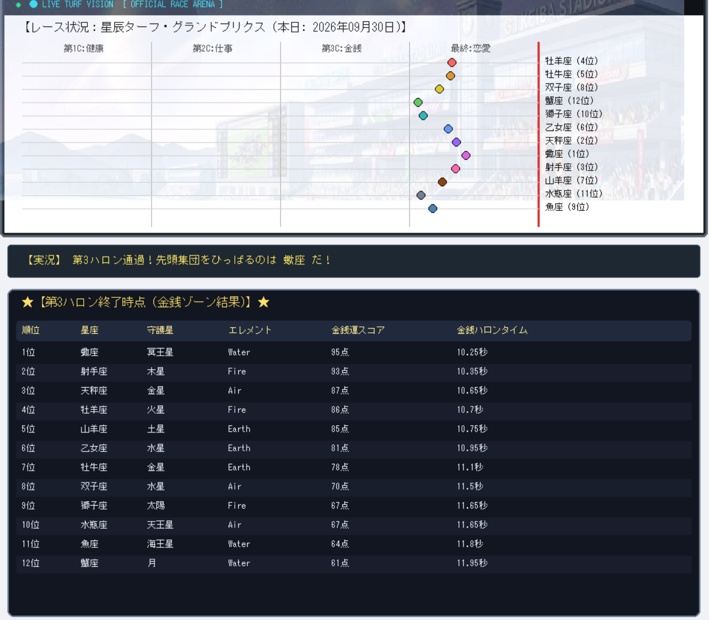Click the star icon left of 第3ハロン終了時点 heading

click(x=28, y=302)
